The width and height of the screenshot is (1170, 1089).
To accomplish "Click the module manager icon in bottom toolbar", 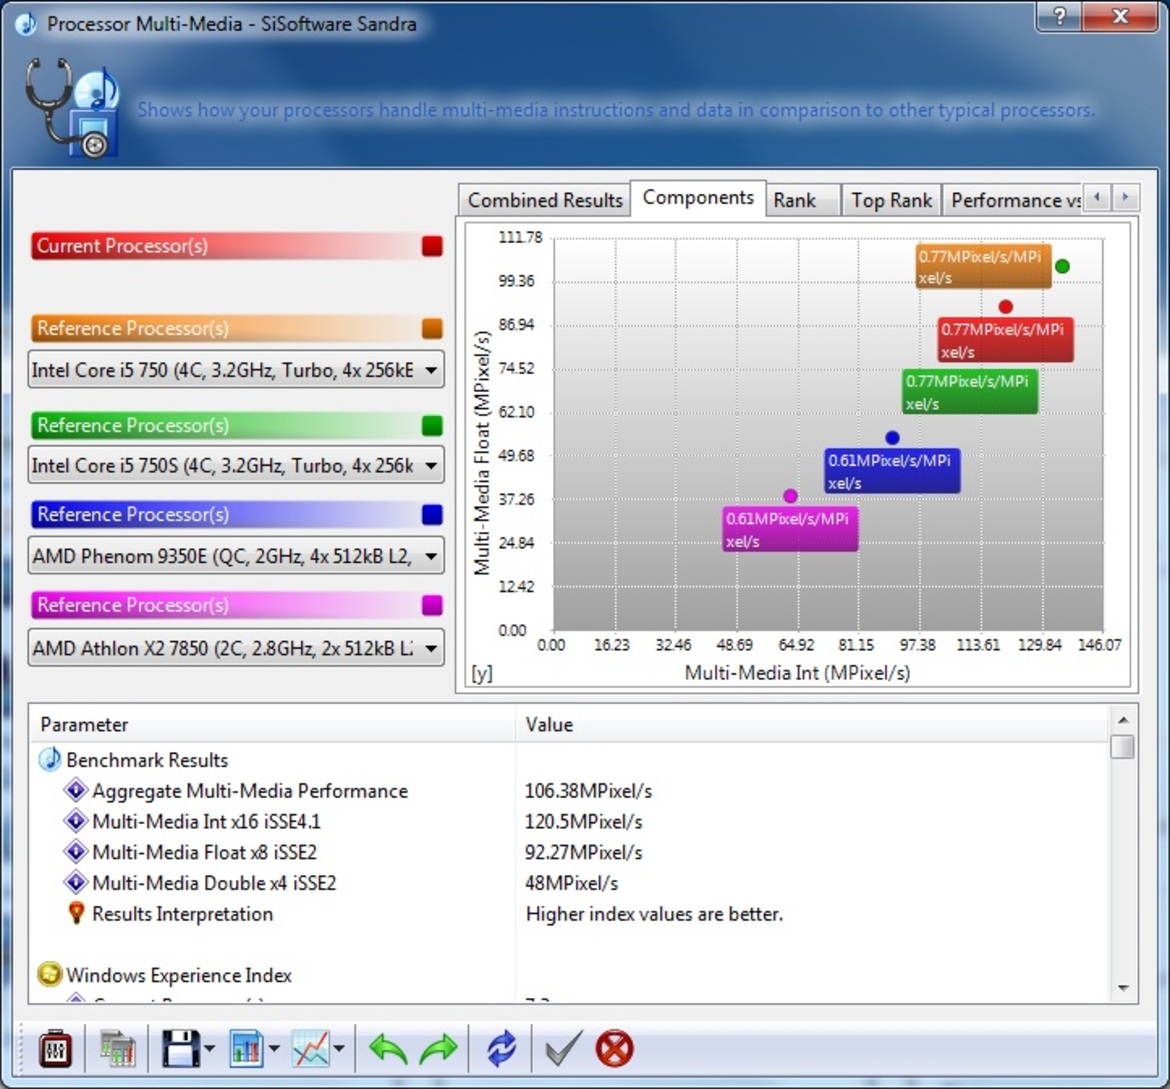I will coord(54,1049).
